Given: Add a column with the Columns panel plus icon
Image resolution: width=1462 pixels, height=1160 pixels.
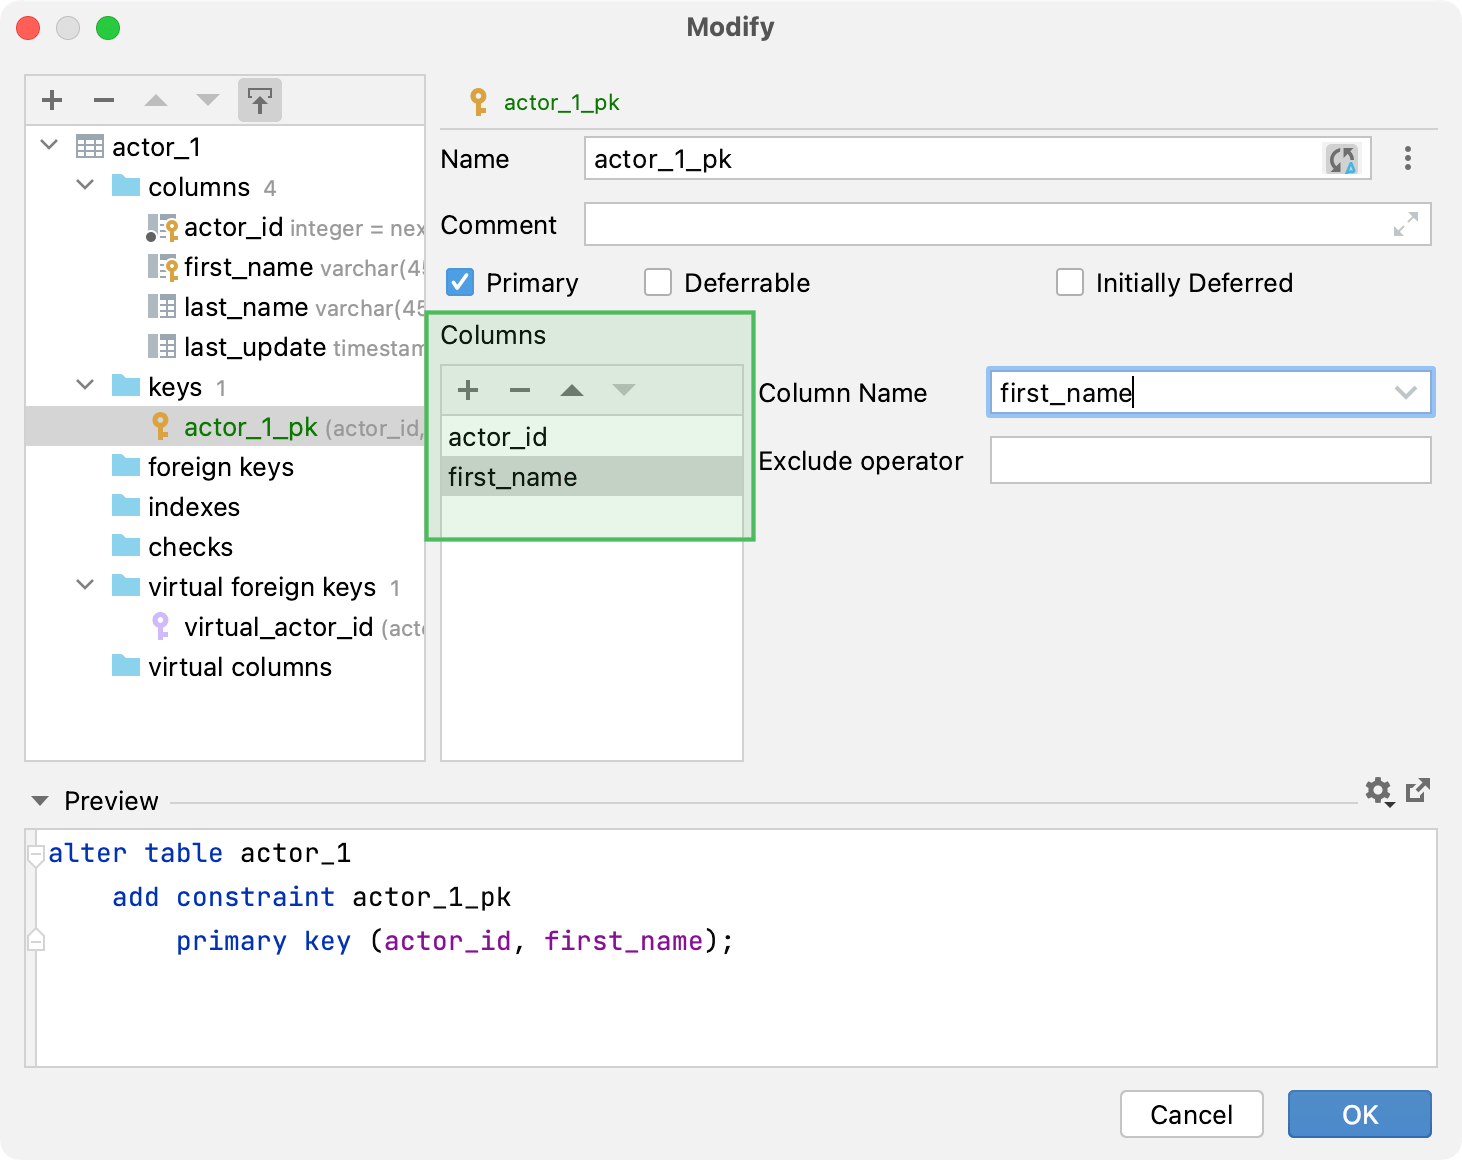Looking at the screenshot, I should click(x=467, y=389).
